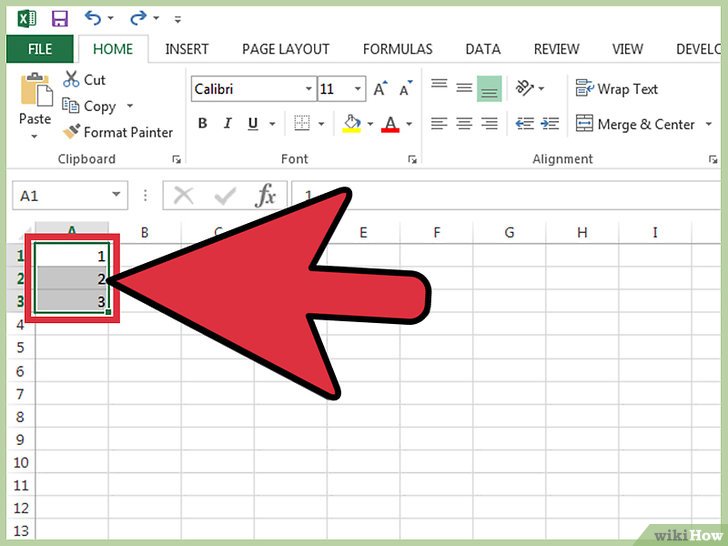Screen dimensions: 728x546
Task: Switch to the HOME tab
Action: (x=113, y=49)
